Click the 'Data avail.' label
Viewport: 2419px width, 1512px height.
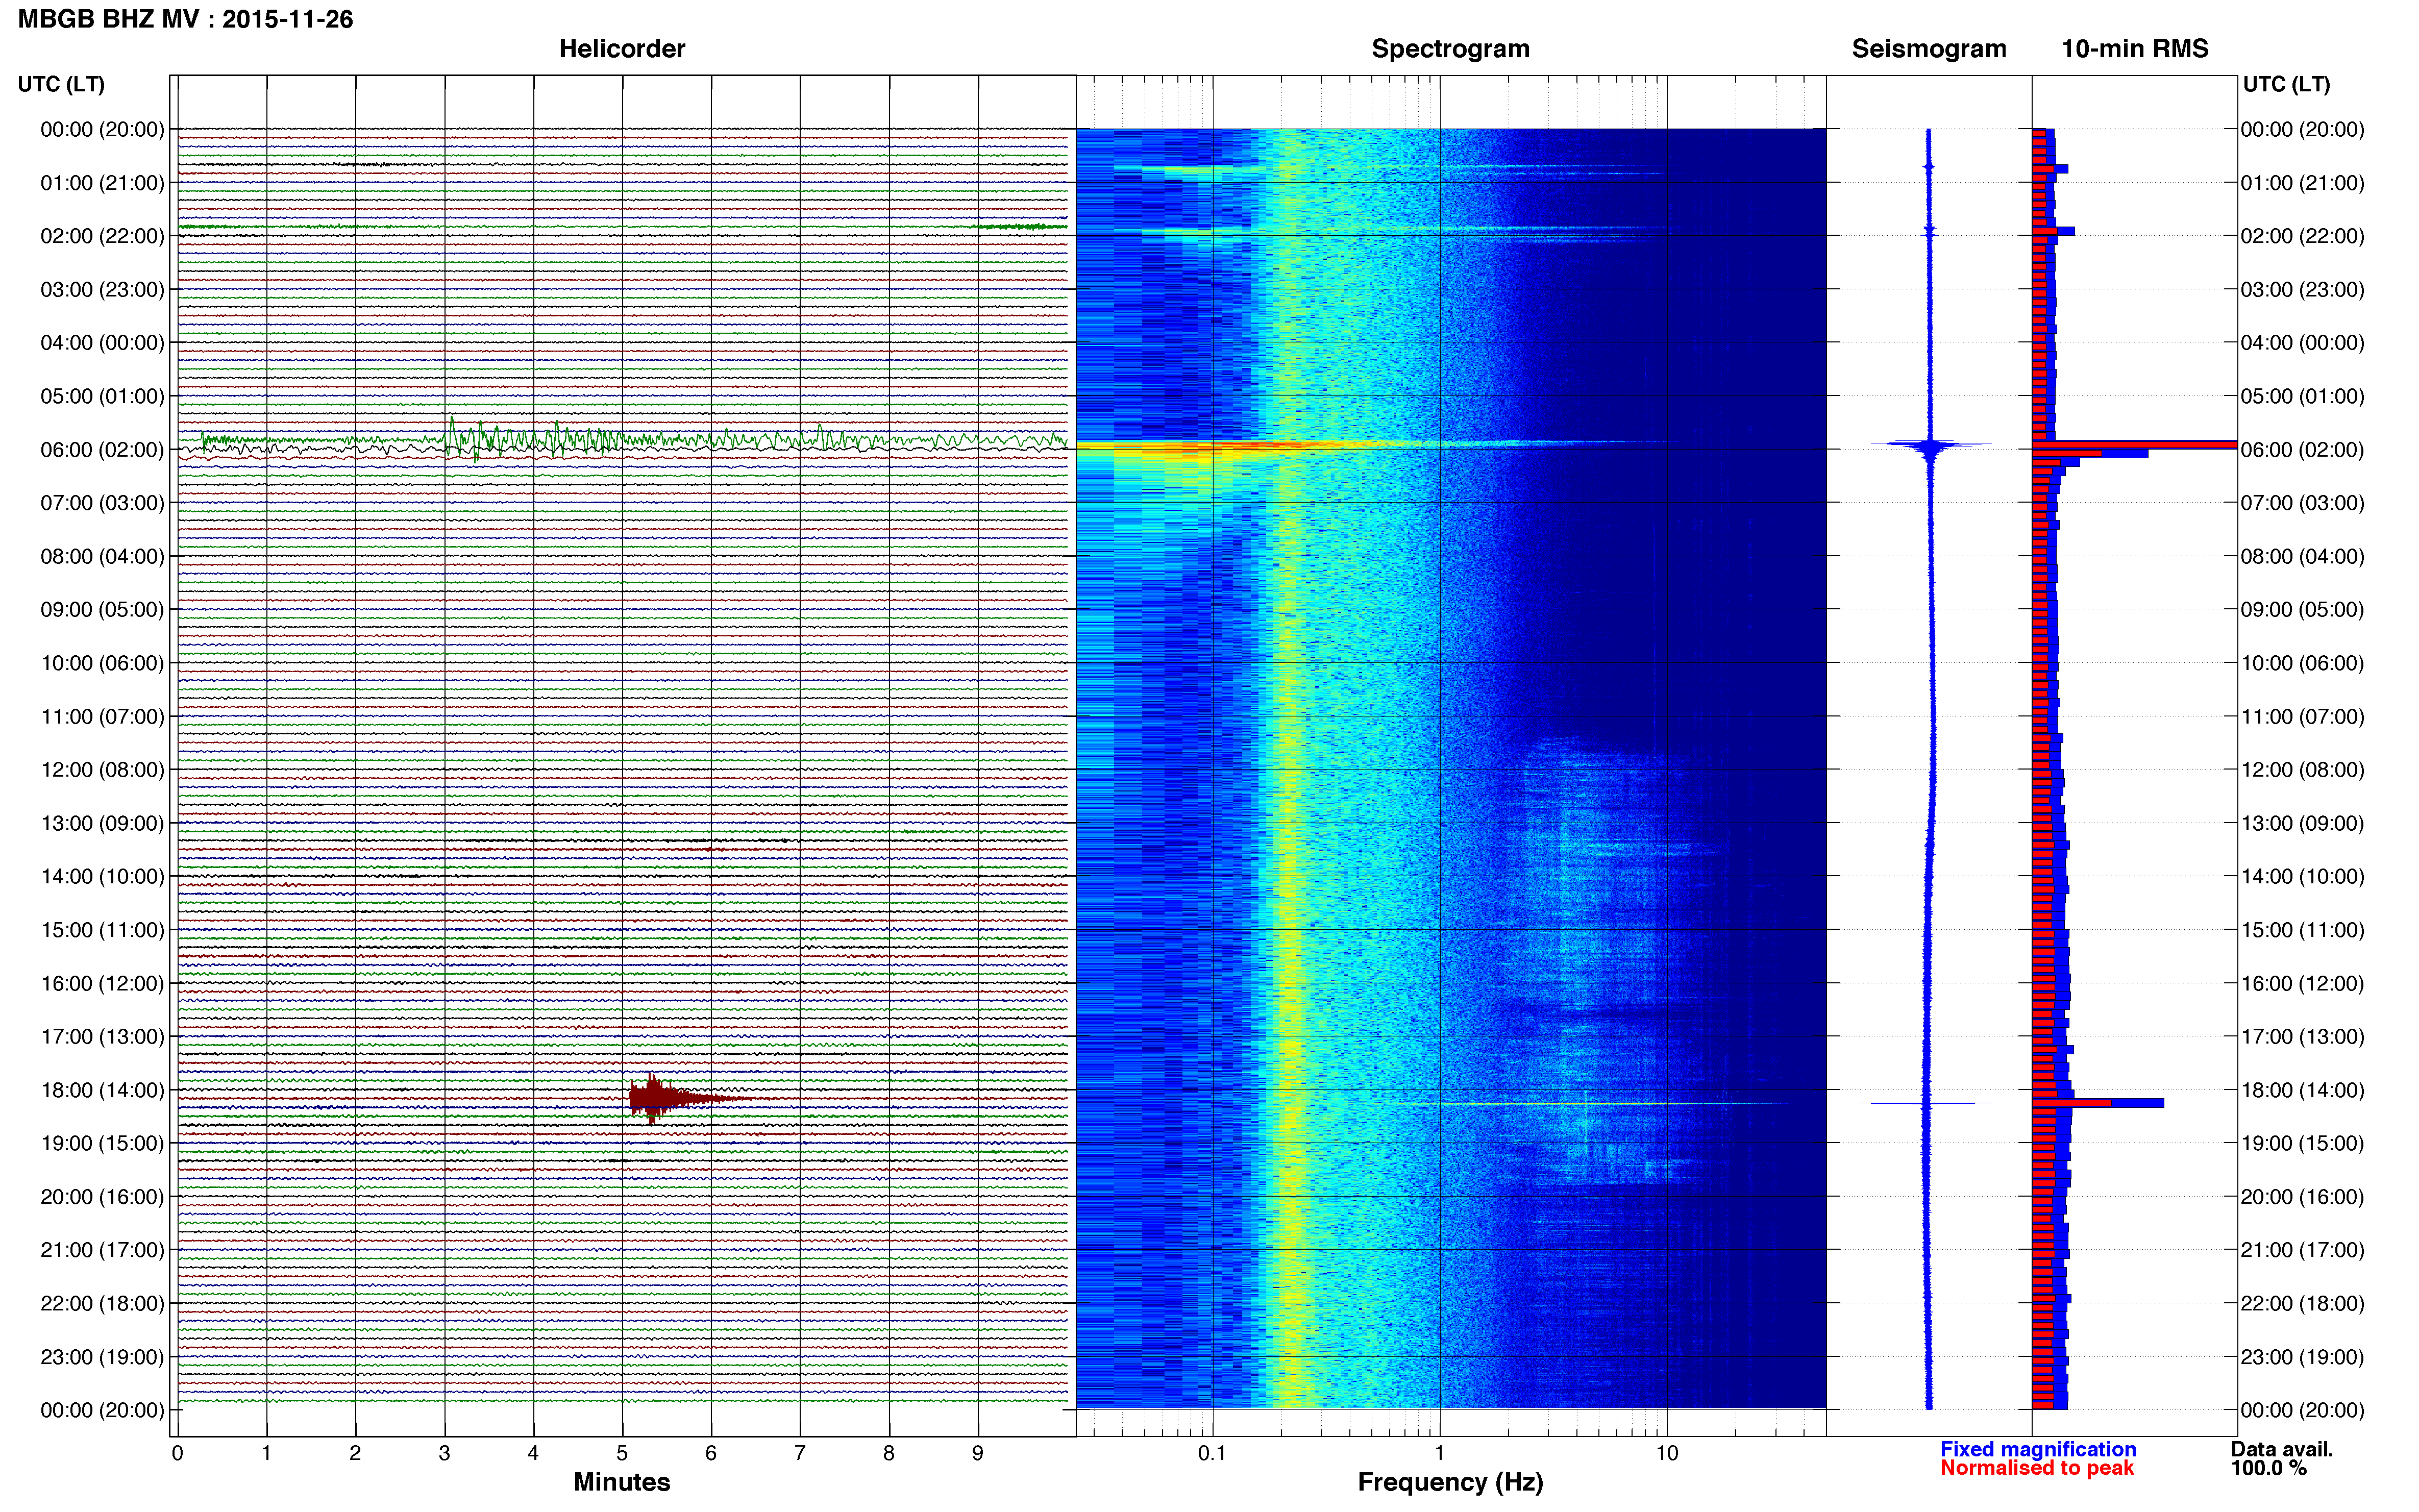pos(2282,1449)
